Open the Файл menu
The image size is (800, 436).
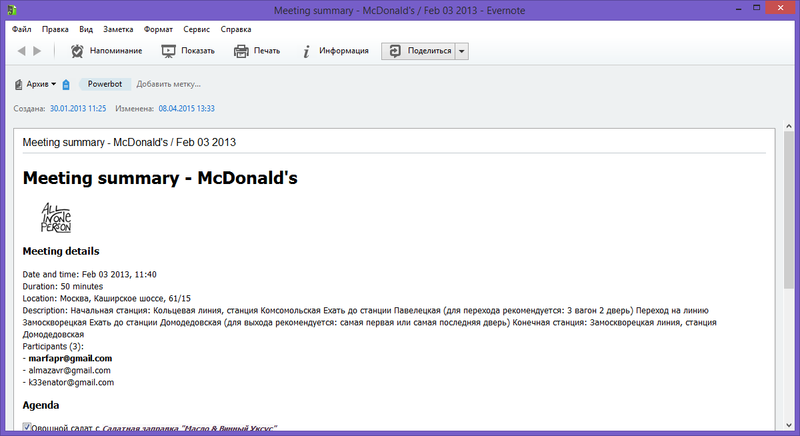click(22, 29)
